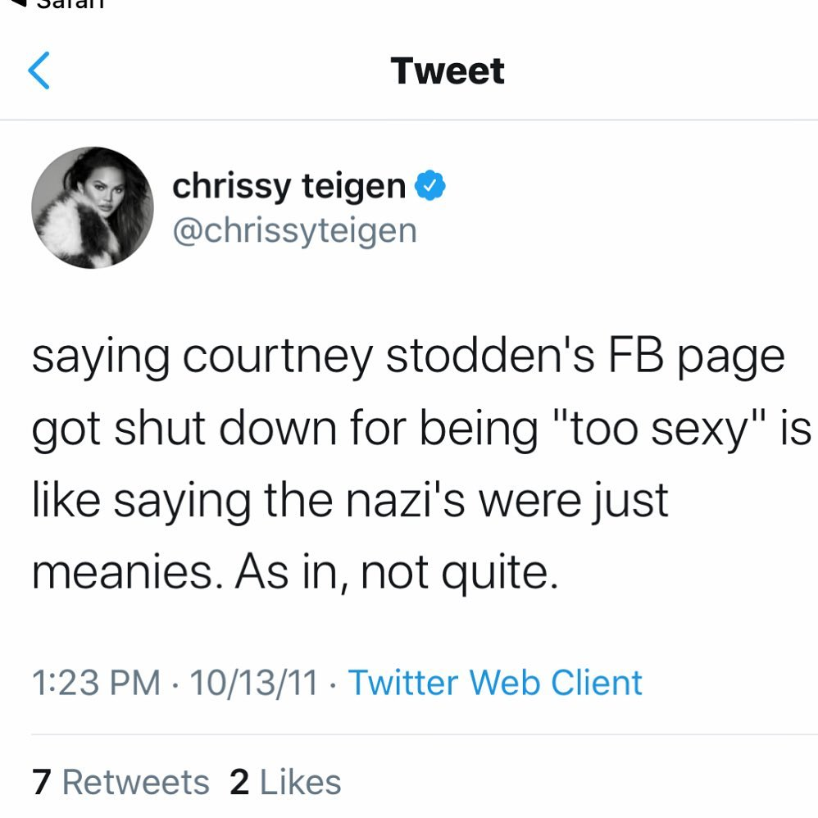Click the blue verified badge
This screenshot has height=818, width=818.
[430, 185]
